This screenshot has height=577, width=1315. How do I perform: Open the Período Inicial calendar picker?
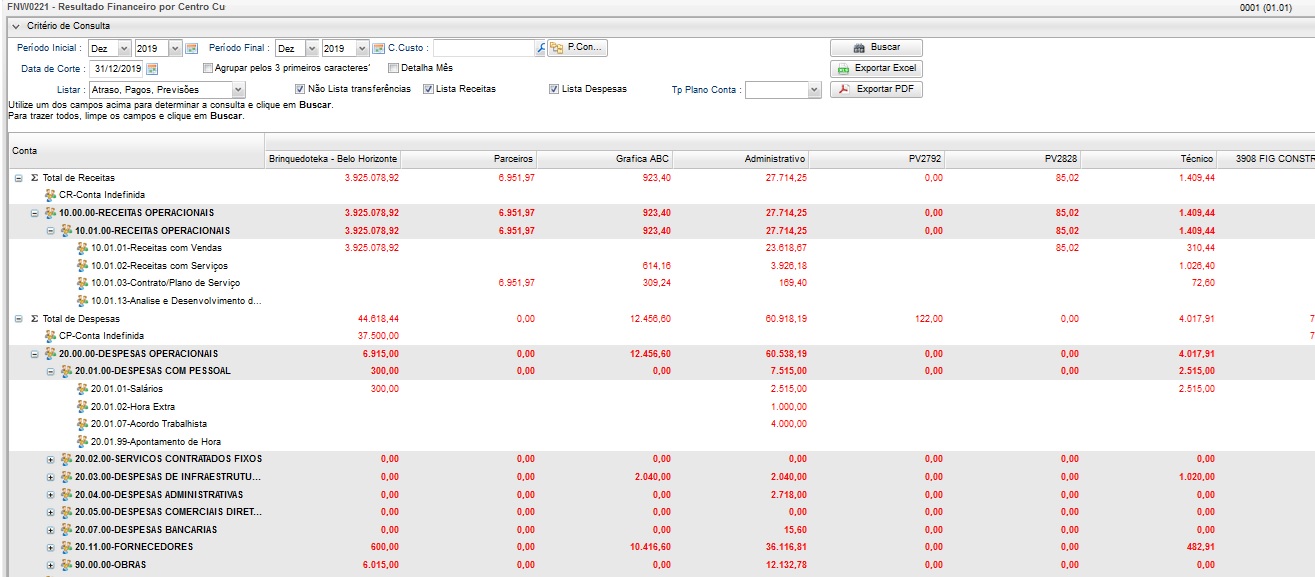(x=192, y=48)
